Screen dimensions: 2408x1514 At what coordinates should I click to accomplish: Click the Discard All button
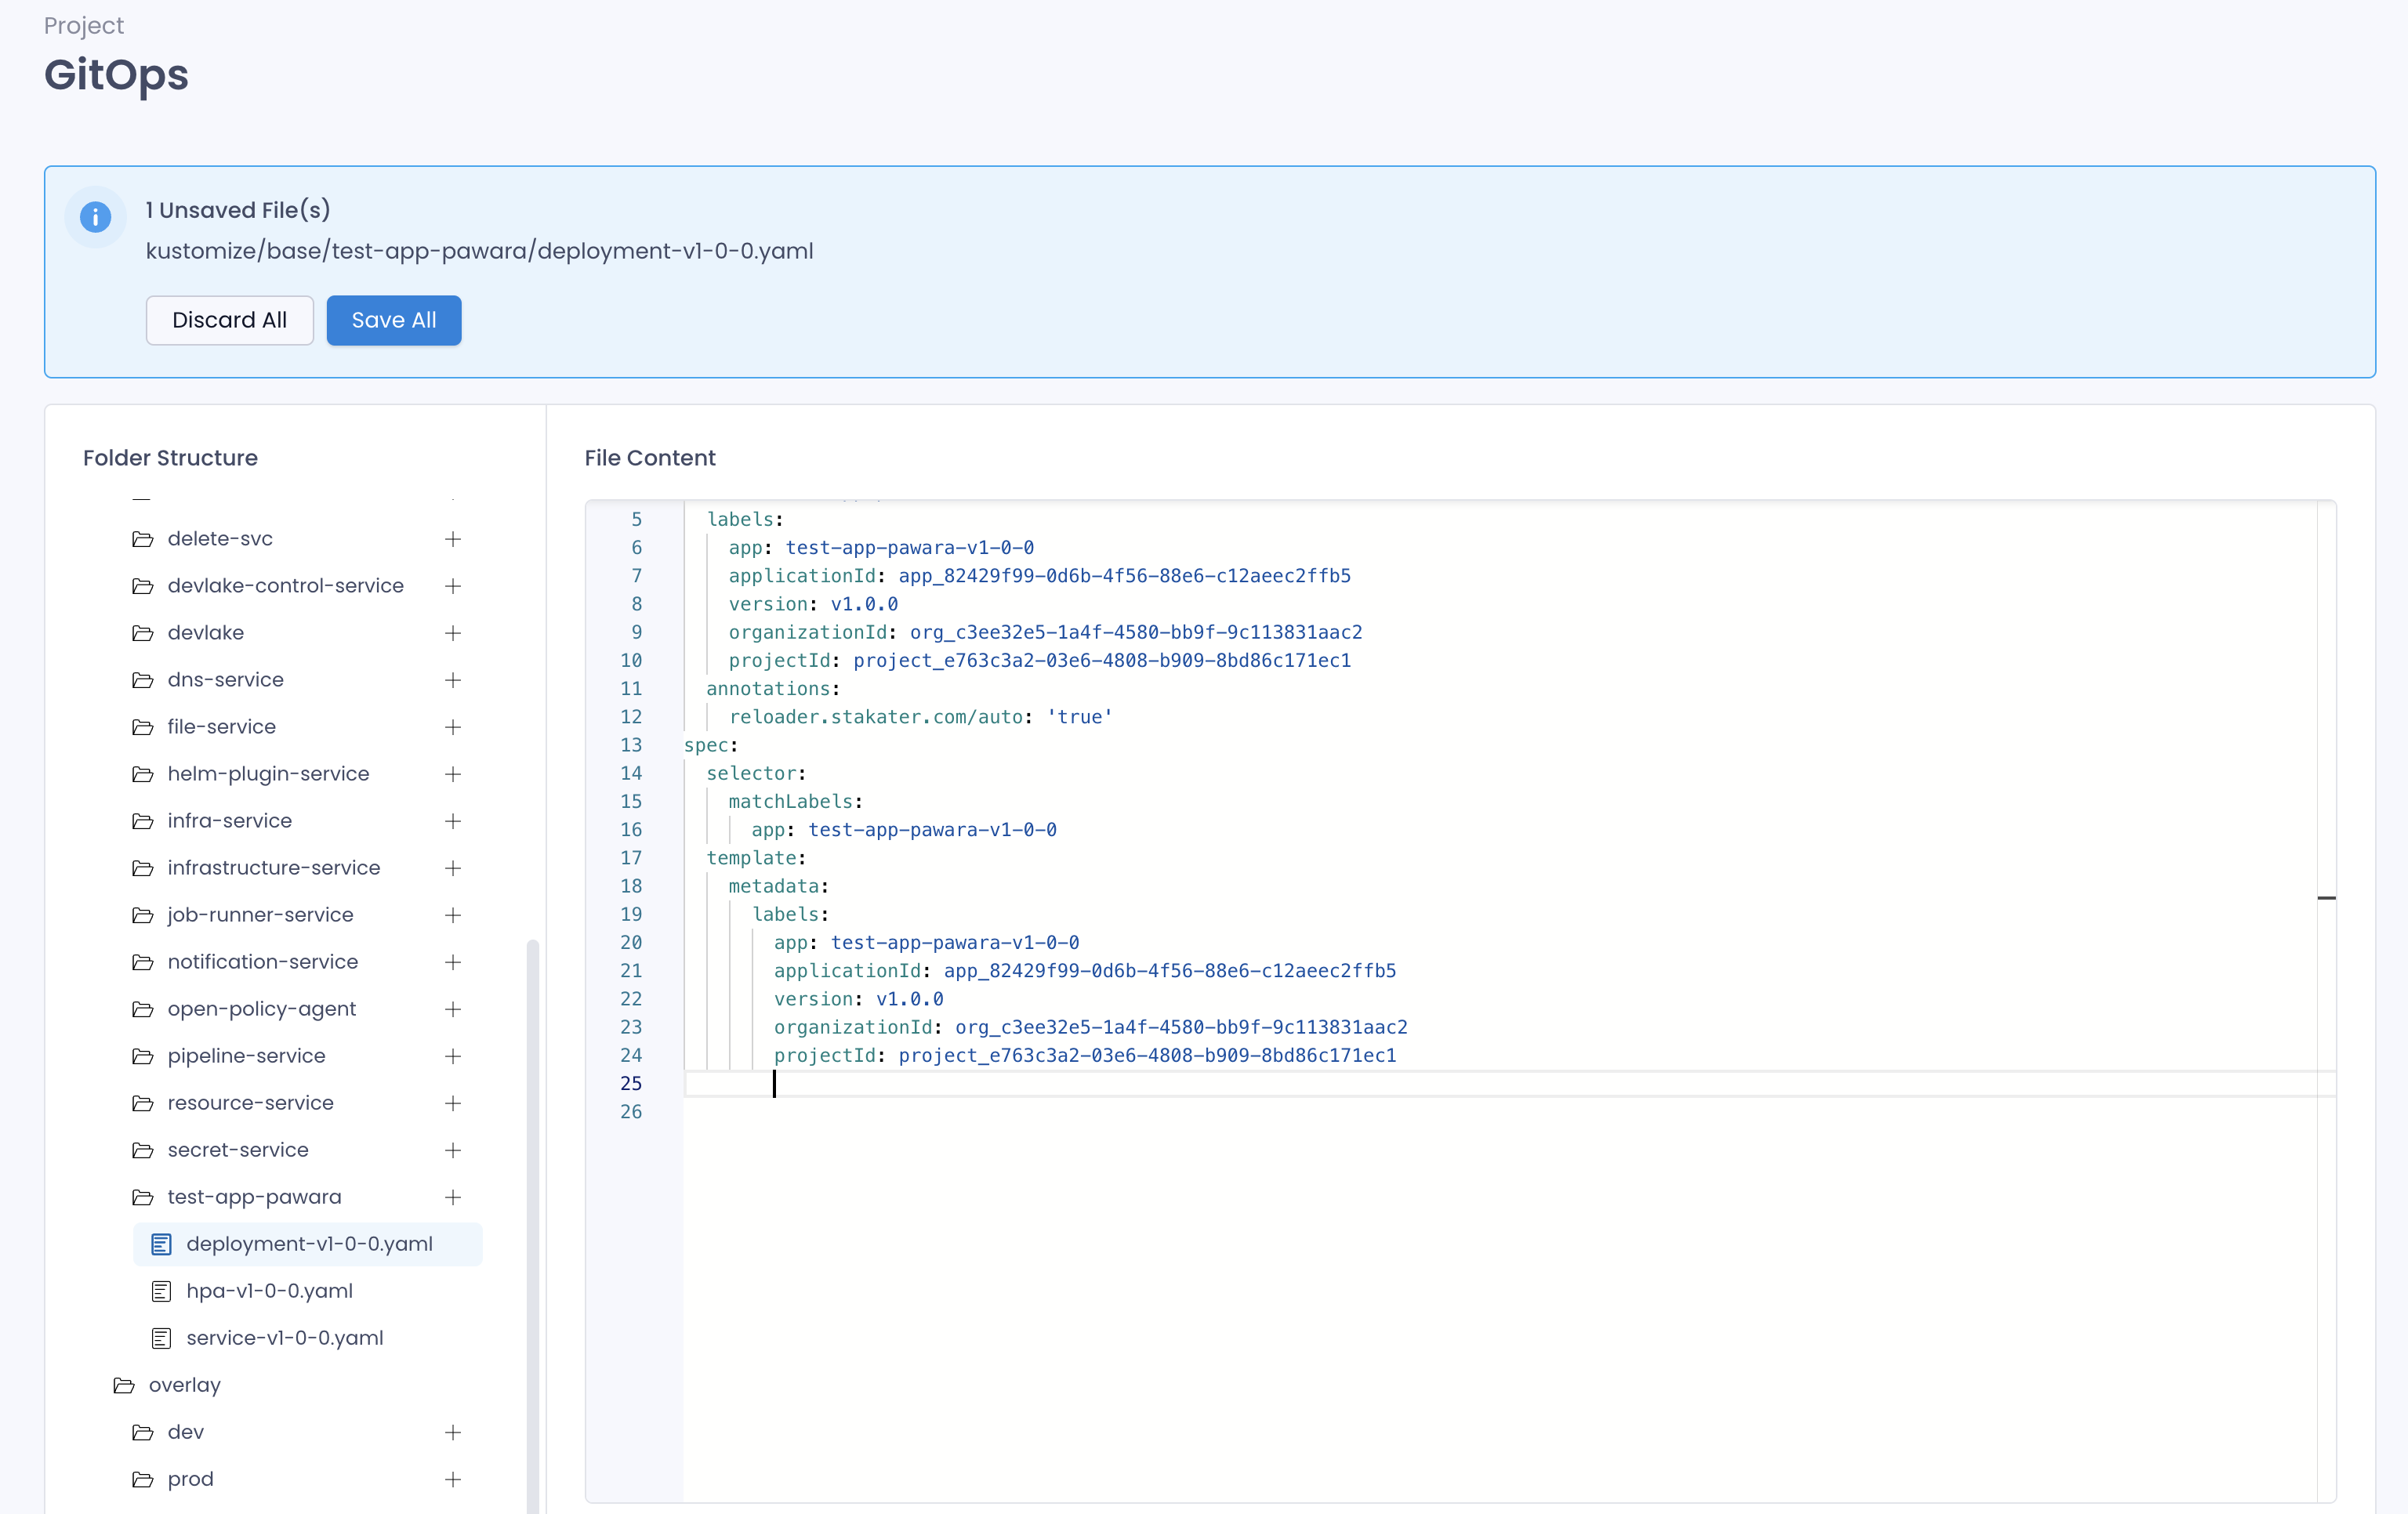pyautogui.click(x=229, y=320)
